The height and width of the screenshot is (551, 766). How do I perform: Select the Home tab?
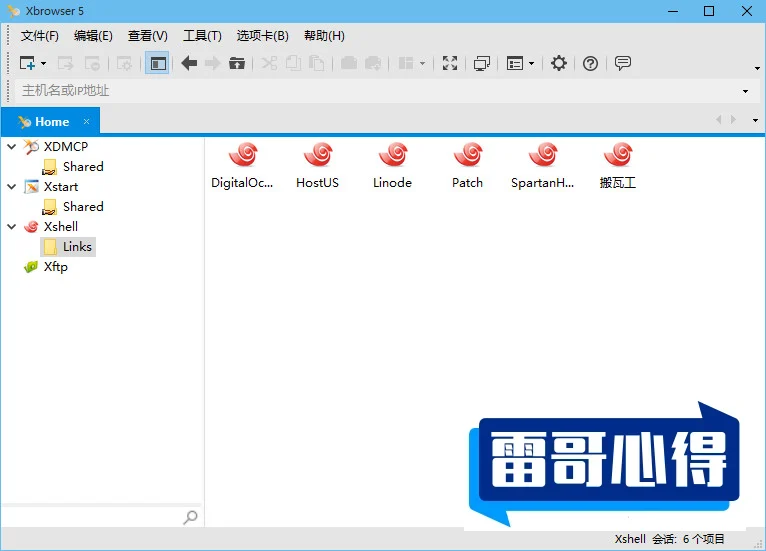pos(51,122)
